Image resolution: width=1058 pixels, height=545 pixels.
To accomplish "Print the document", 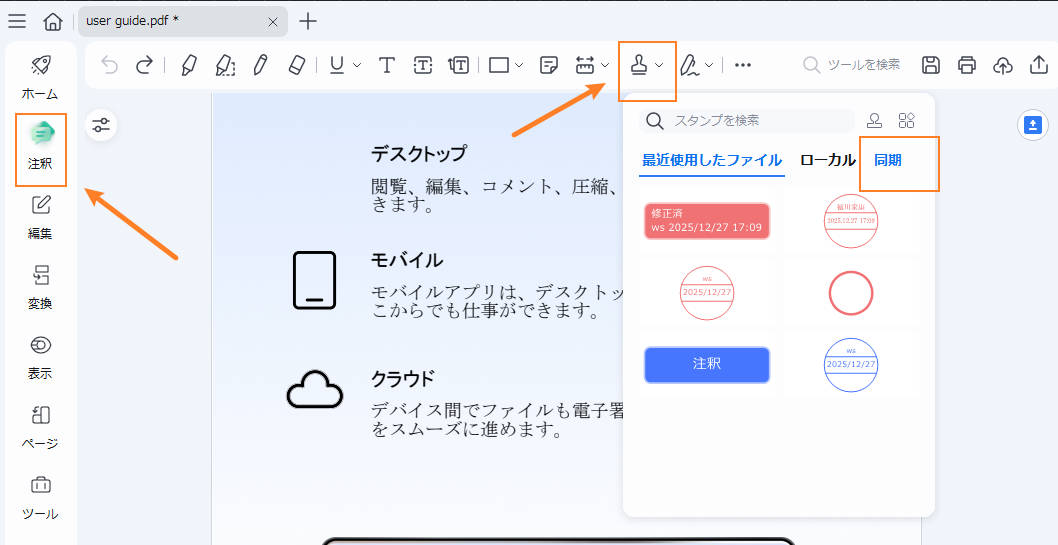I will click(x=967, y=65).
